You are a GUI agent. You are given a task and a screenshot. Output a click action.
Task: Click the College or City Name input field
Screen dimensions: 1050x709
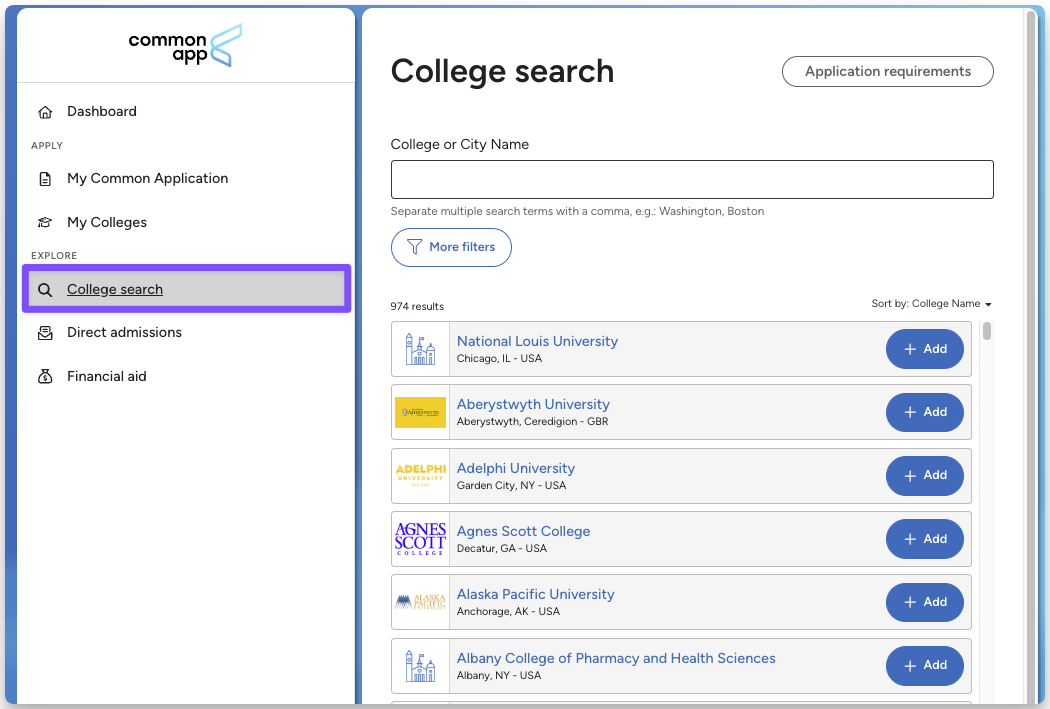(x=692, y=179)
